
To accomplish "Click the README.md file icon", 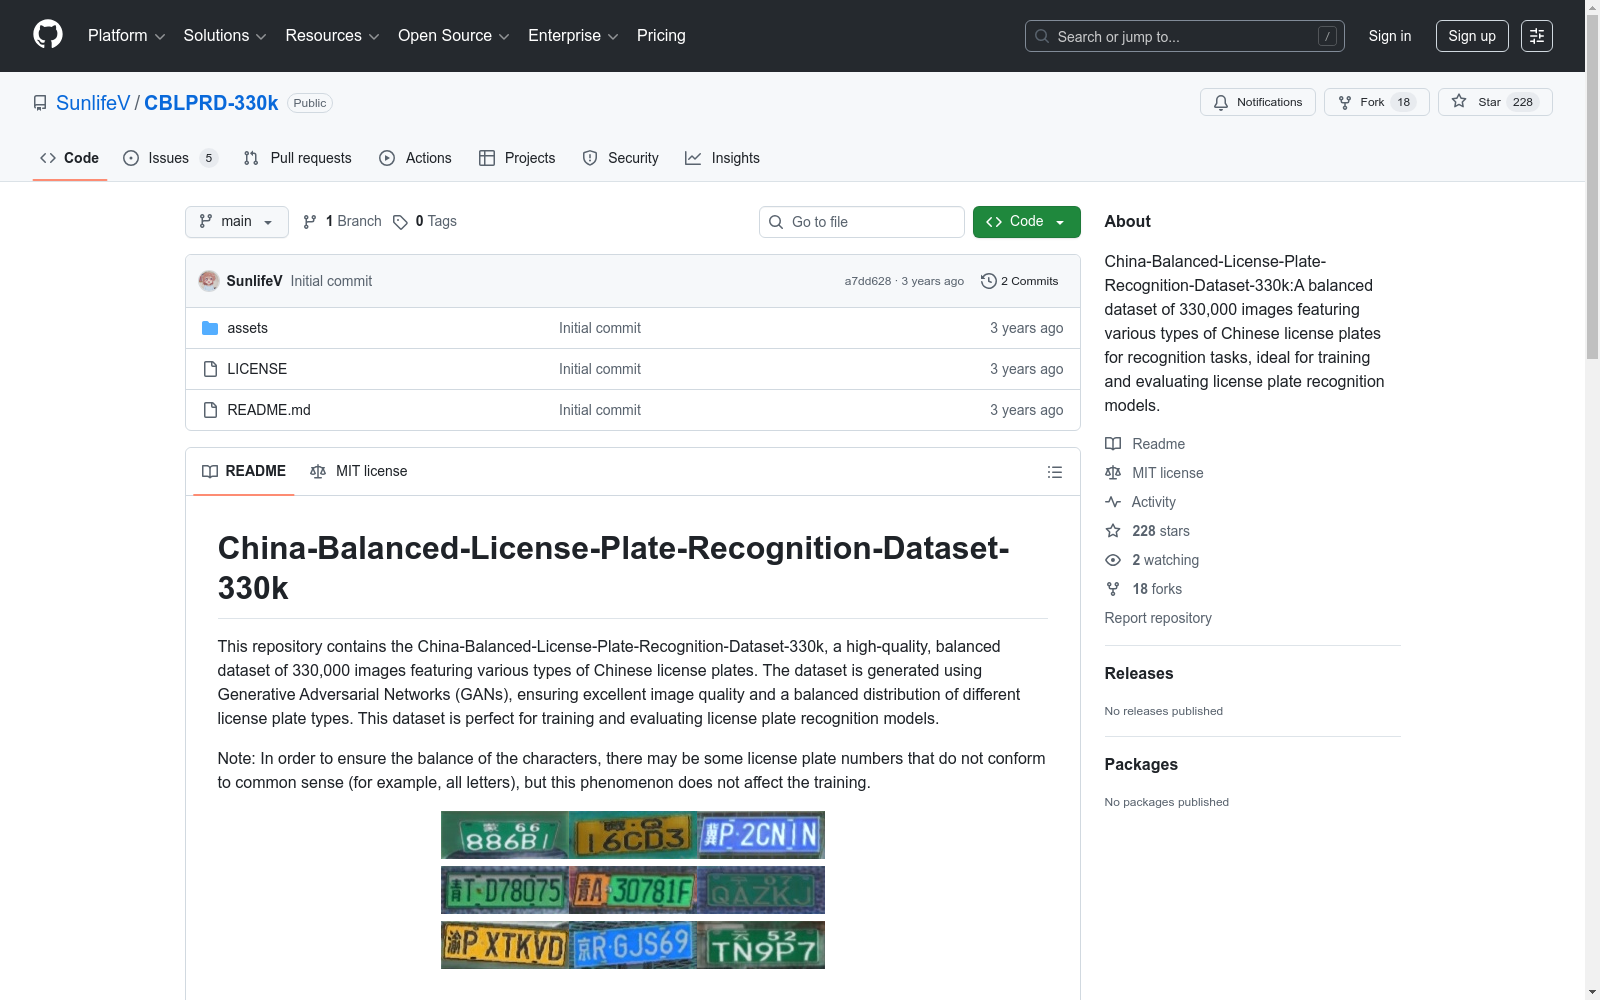I will tap(210, 410).
